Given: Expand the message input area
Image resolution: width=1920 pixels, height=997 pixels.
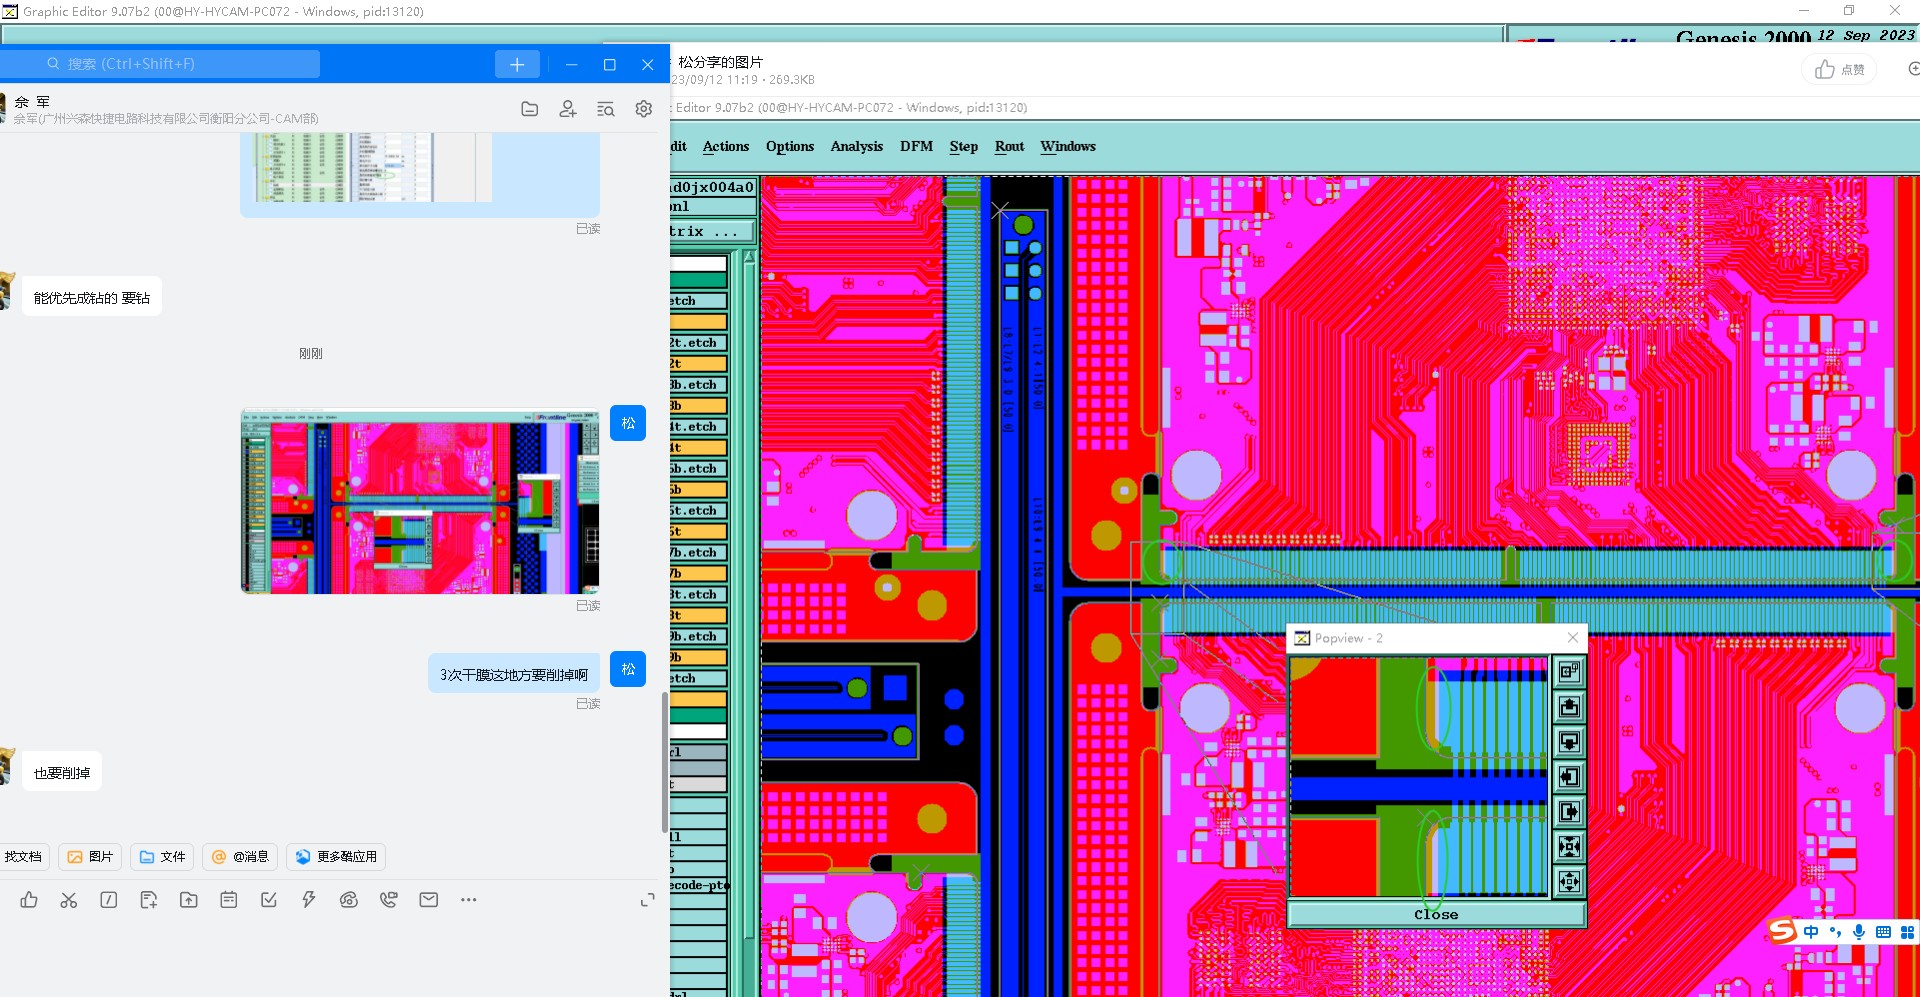Looking at the screenshot, I should 648,900.
